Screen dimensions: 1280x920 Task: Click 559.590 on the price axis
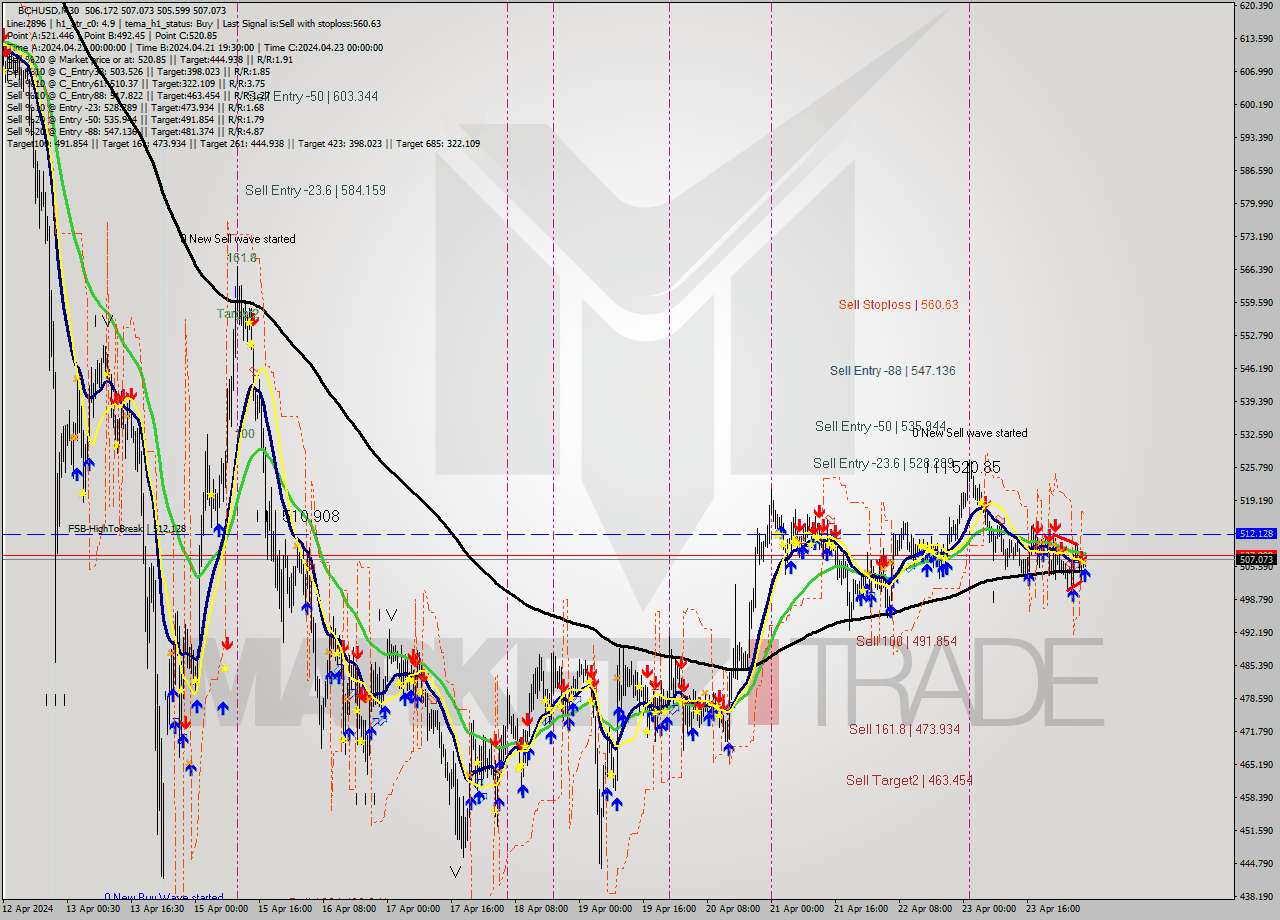click(1254, 303)
